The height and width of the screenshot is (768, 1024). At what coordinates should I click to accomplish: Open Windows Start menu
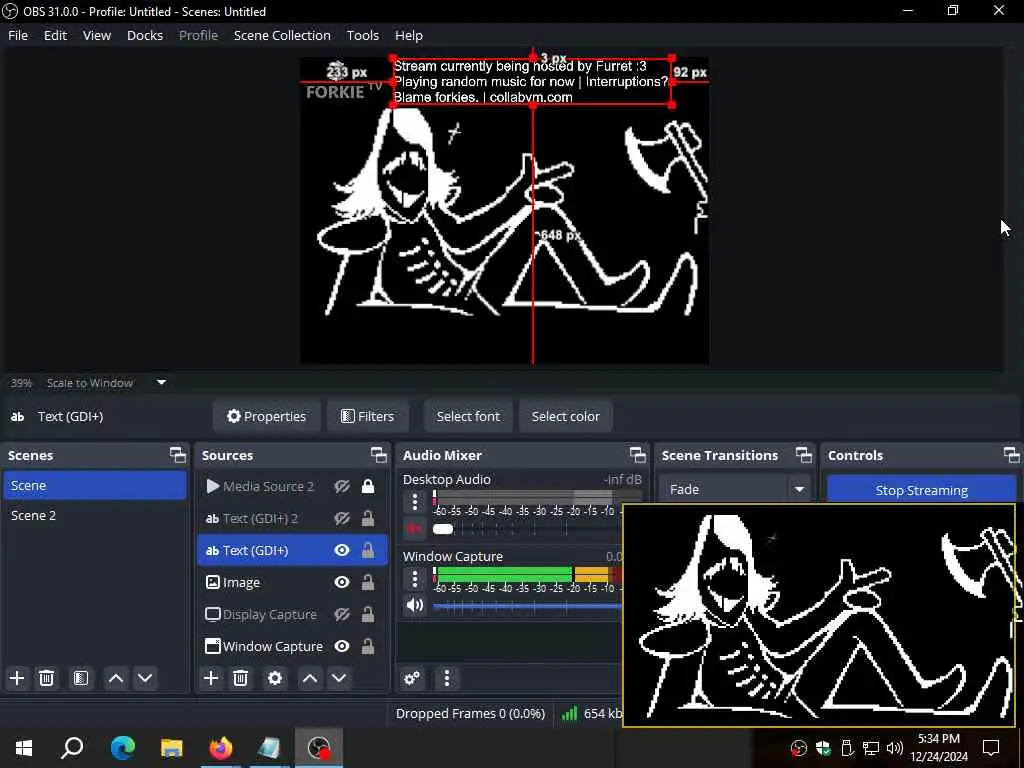click(x=24, y=747)
